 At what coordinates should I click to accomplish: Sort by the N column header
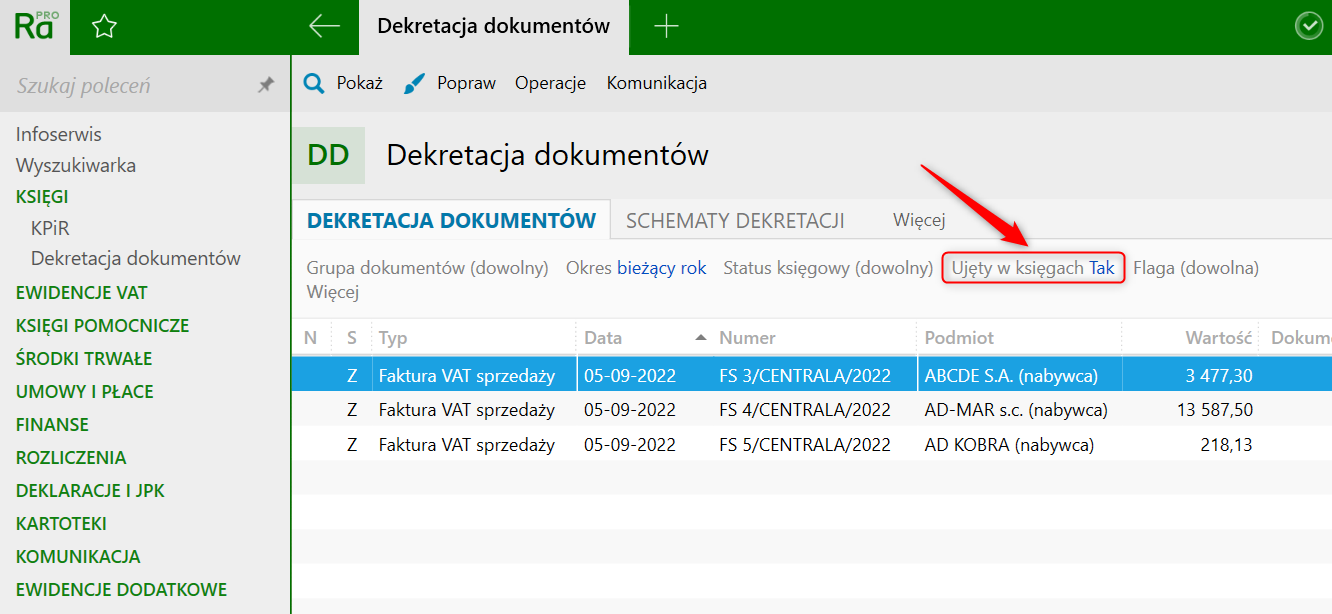pos(310,338)
